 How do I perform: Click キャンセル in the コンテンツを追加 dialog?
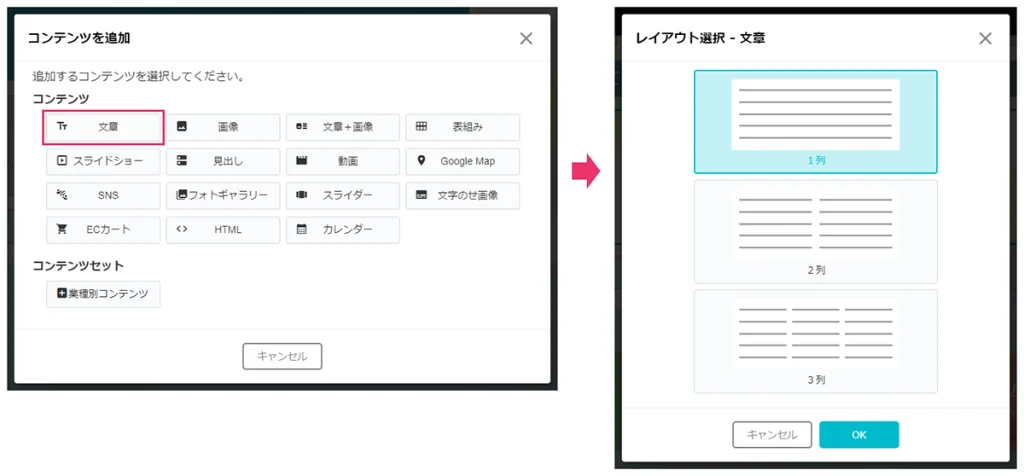click(282, 356)
